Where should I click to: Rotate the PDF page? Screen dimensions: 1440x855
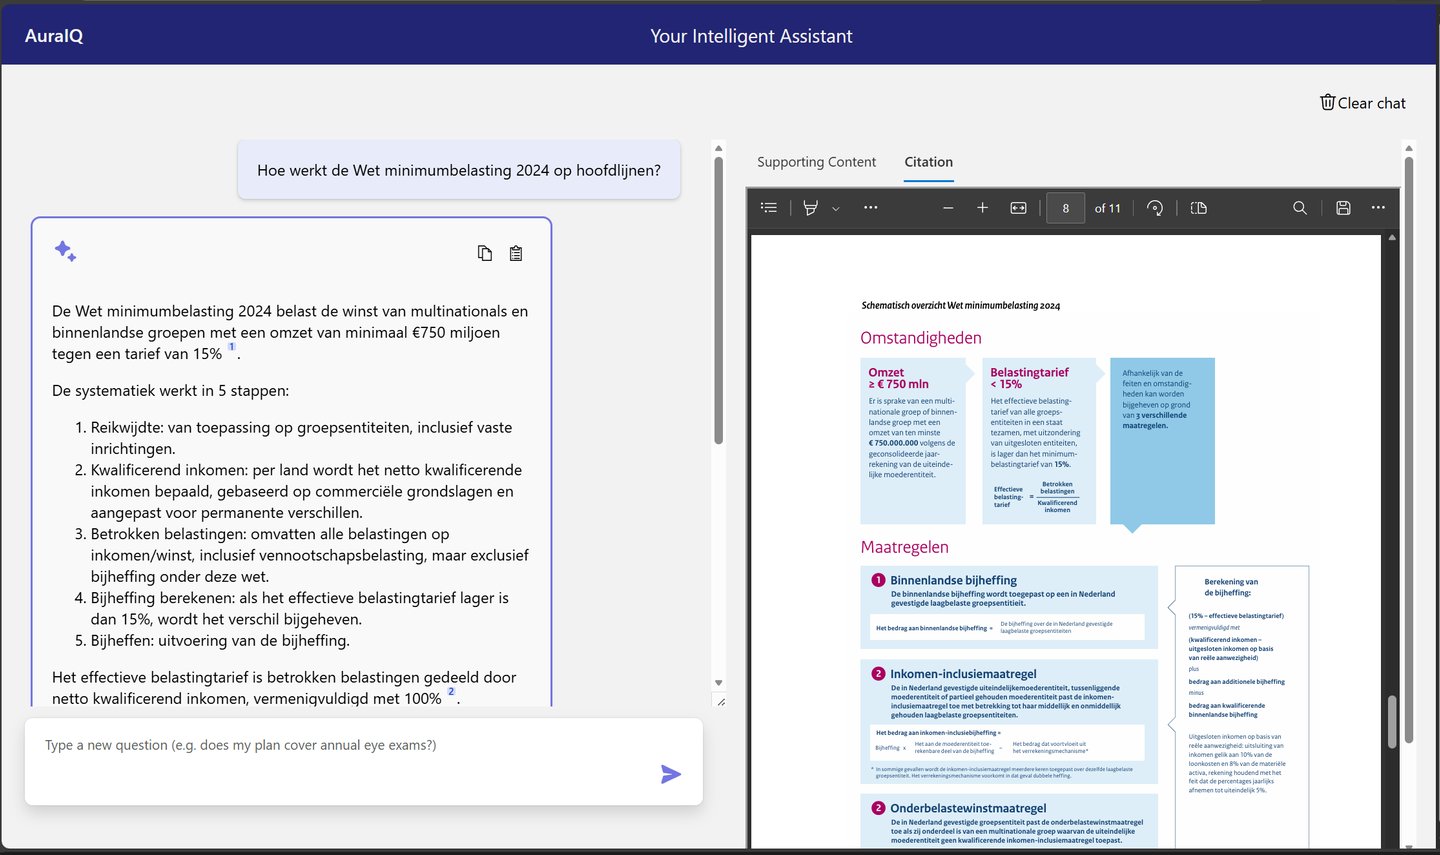tap(1155, 208)
